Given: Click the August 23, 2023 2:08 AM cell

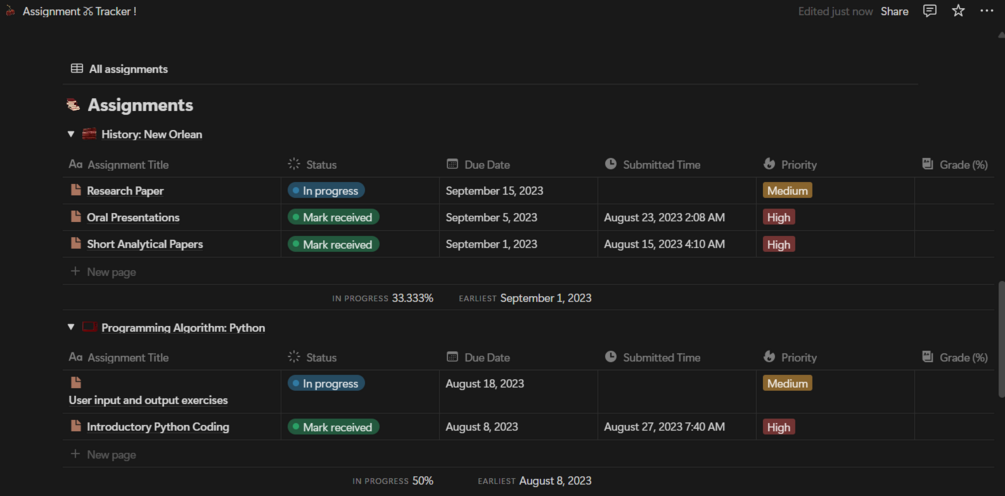Looking at the screenshot, I should pyautogui.click(x=677, y=217).
